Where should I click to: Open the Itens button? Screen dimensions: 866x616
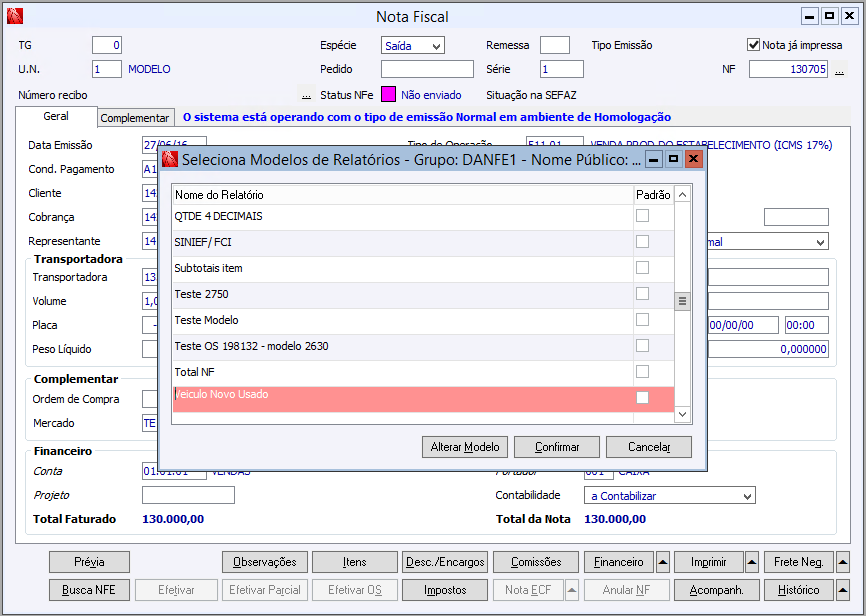355,562
